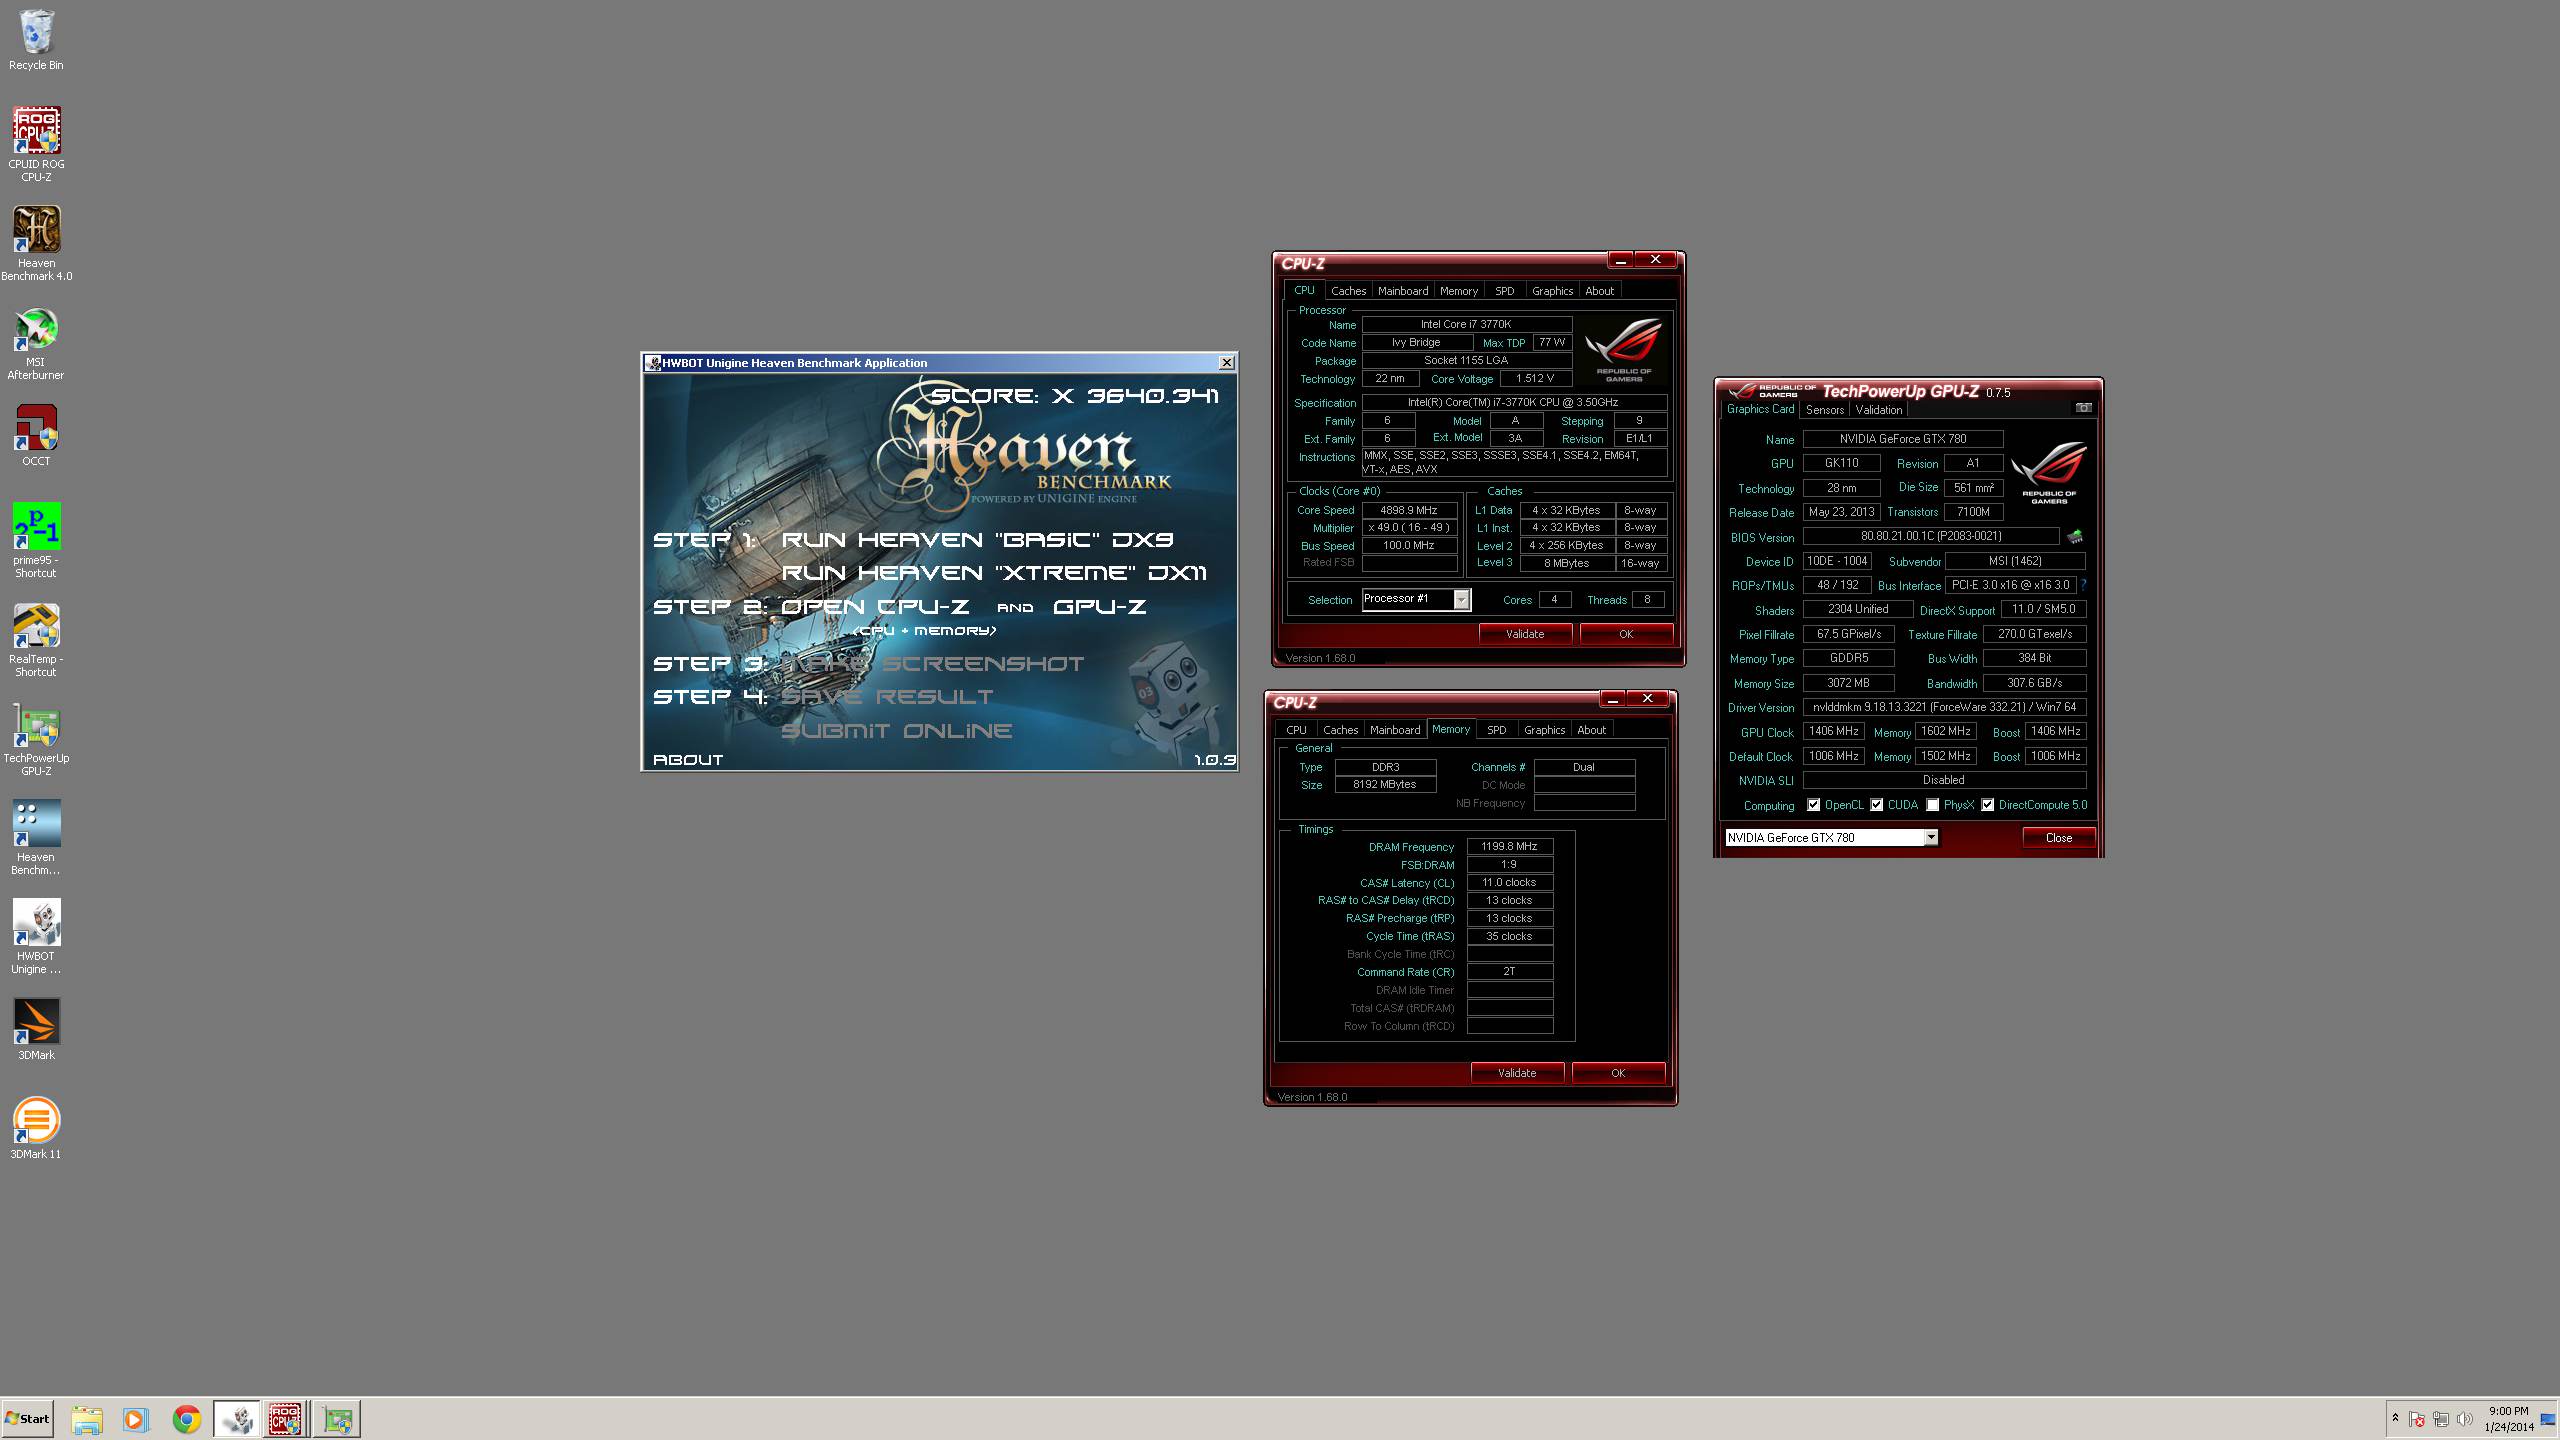Image resolution: width=2560 pixels, height=1440 pixels.
Task: Select the HWBOT Unigine desktop icon
Action: pos(36,936)
